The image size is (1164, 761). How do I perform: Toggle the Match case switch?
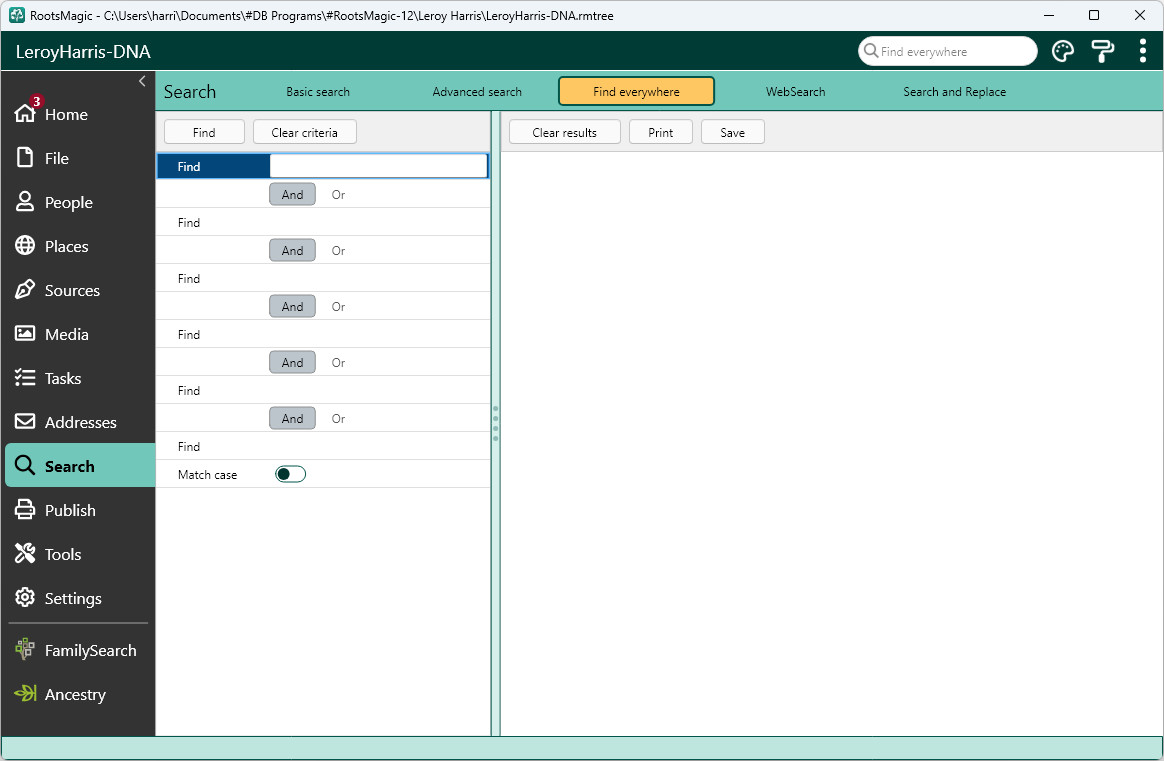290,474
